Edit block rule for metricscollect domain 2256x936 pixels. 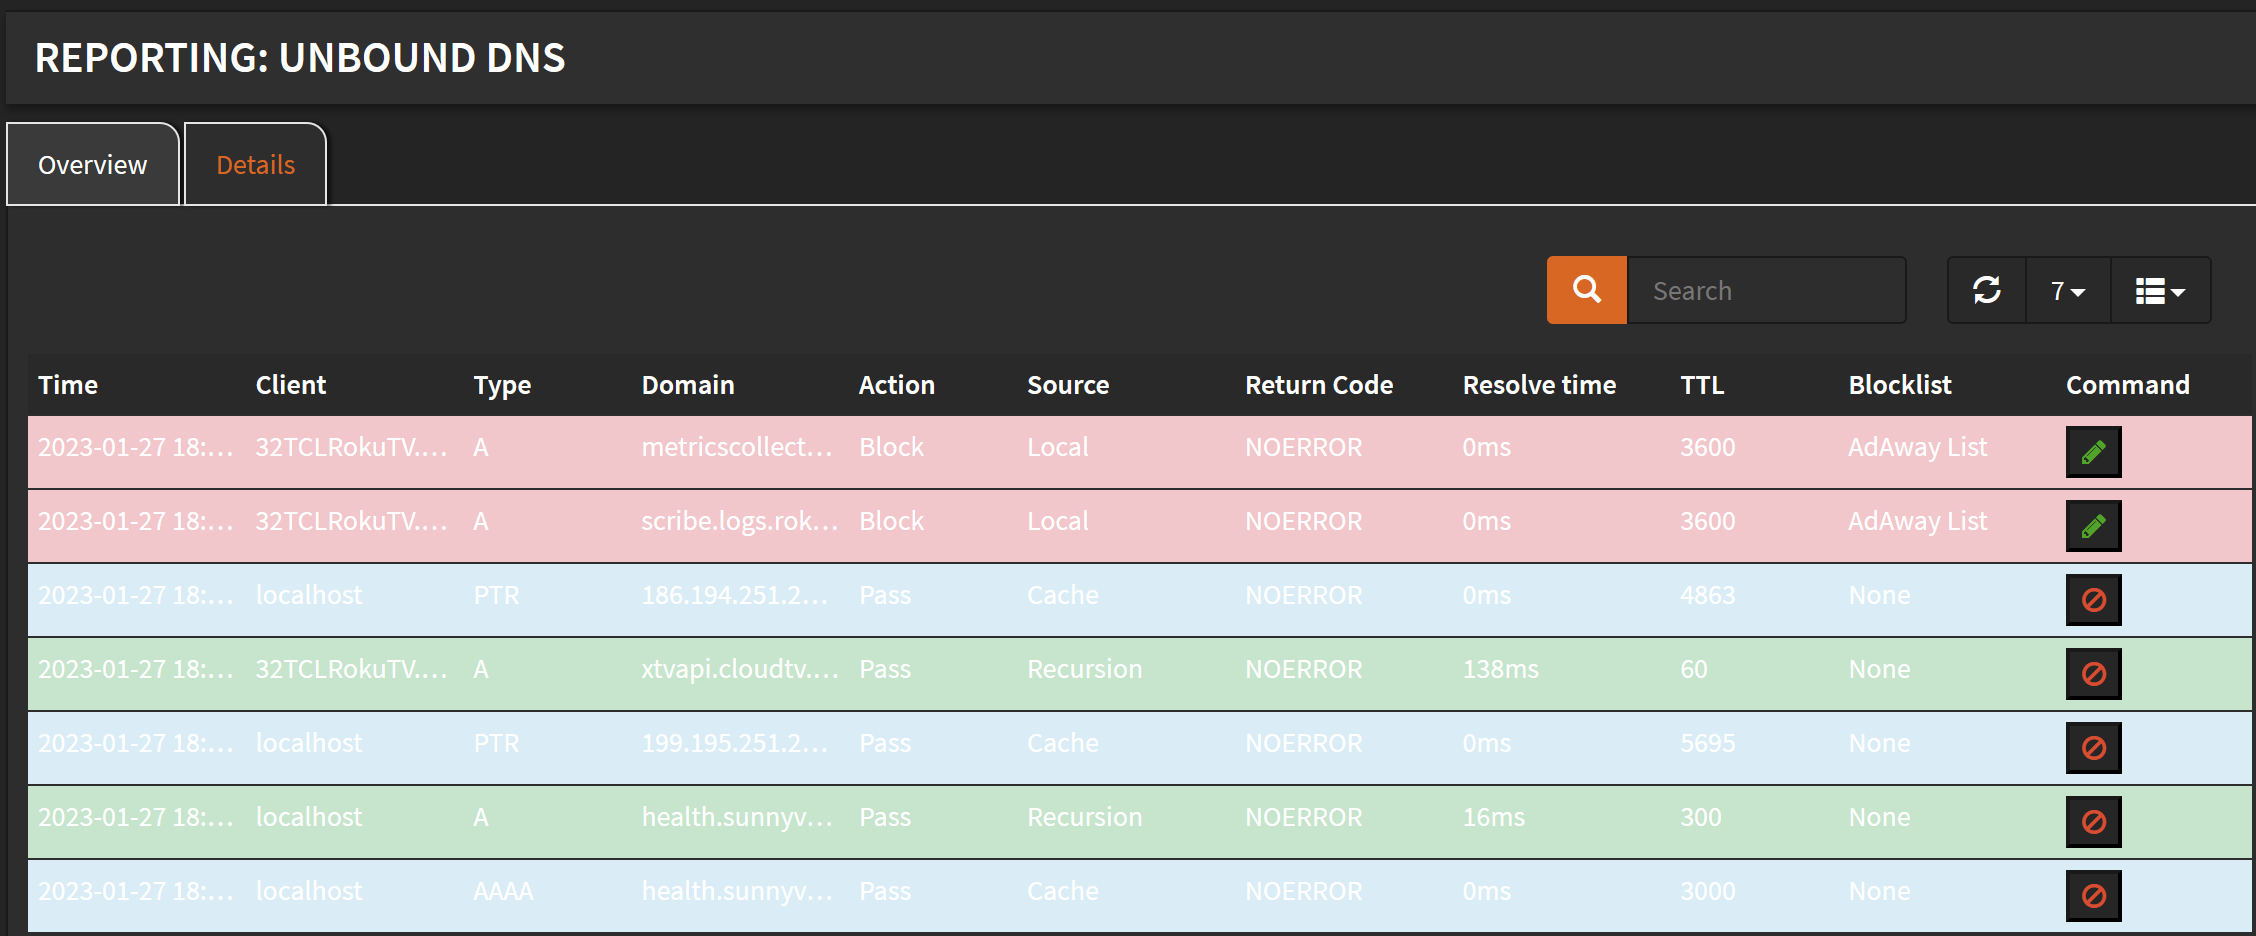pyautogui.click(x=2093, y=451)
